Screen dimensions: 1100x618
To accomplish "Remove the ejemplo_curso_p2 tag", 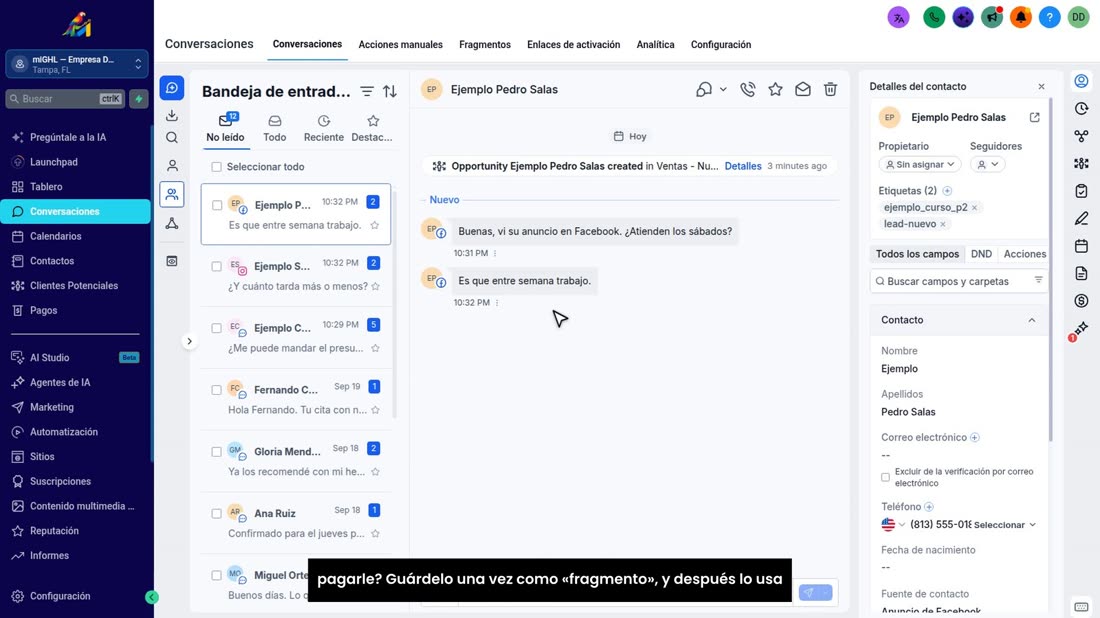I will (974, 208).
